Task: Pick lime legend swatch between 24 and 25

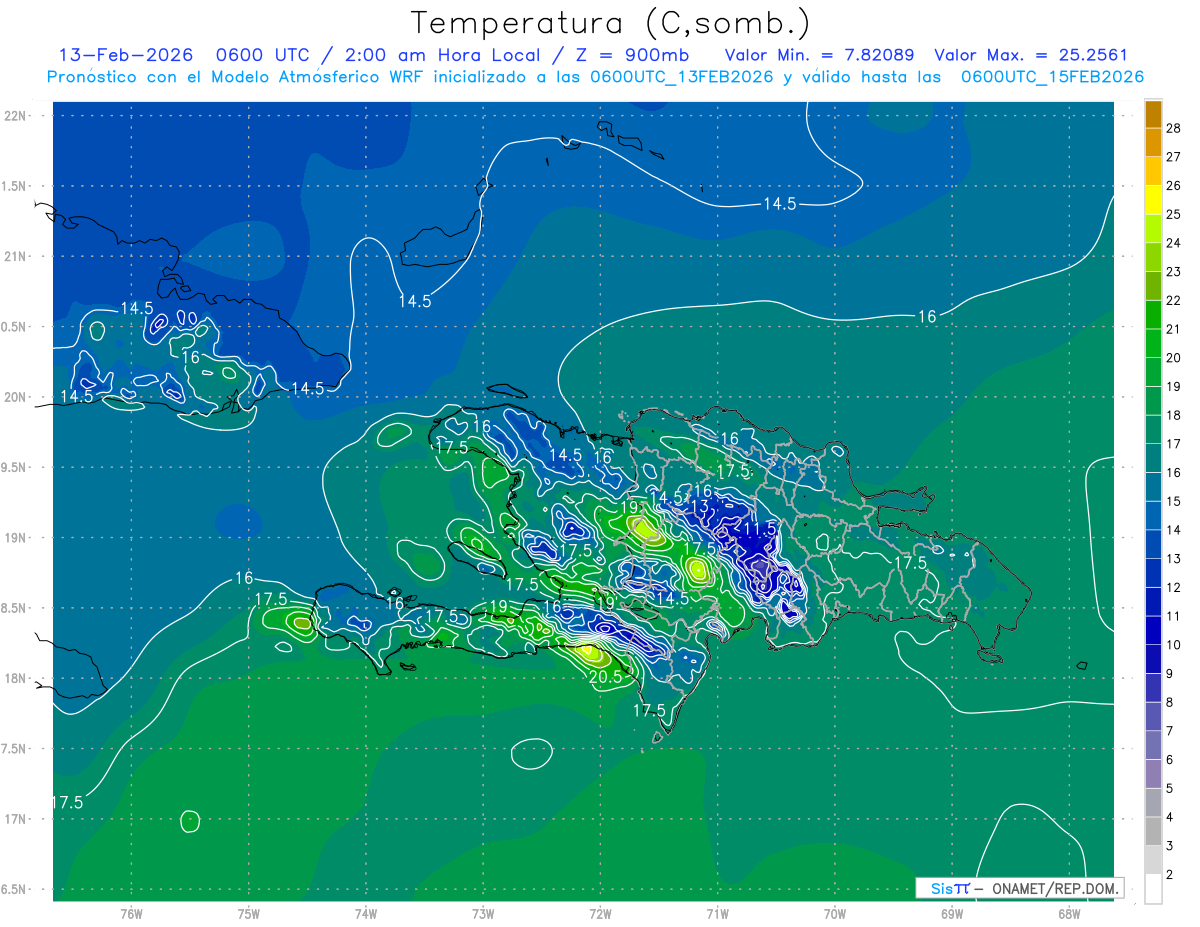Action: (x=1153, y=228)
